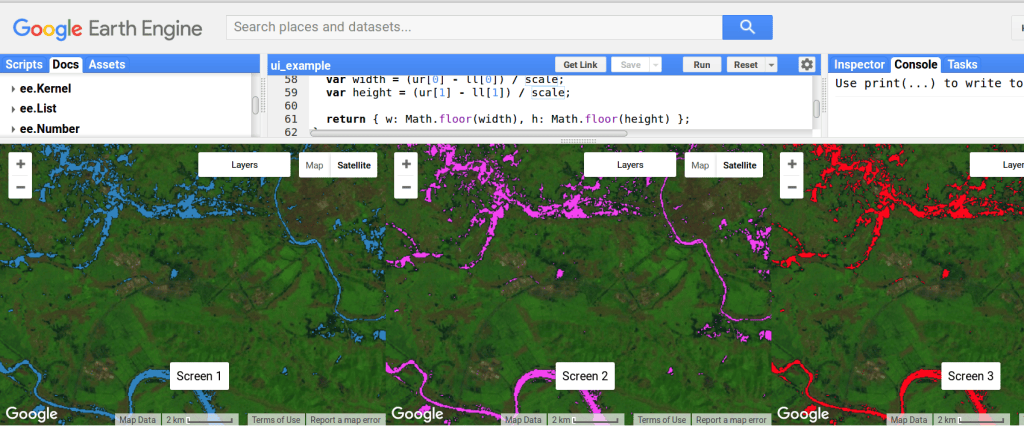Open the Save button dropdown arrow

point(656,65)
